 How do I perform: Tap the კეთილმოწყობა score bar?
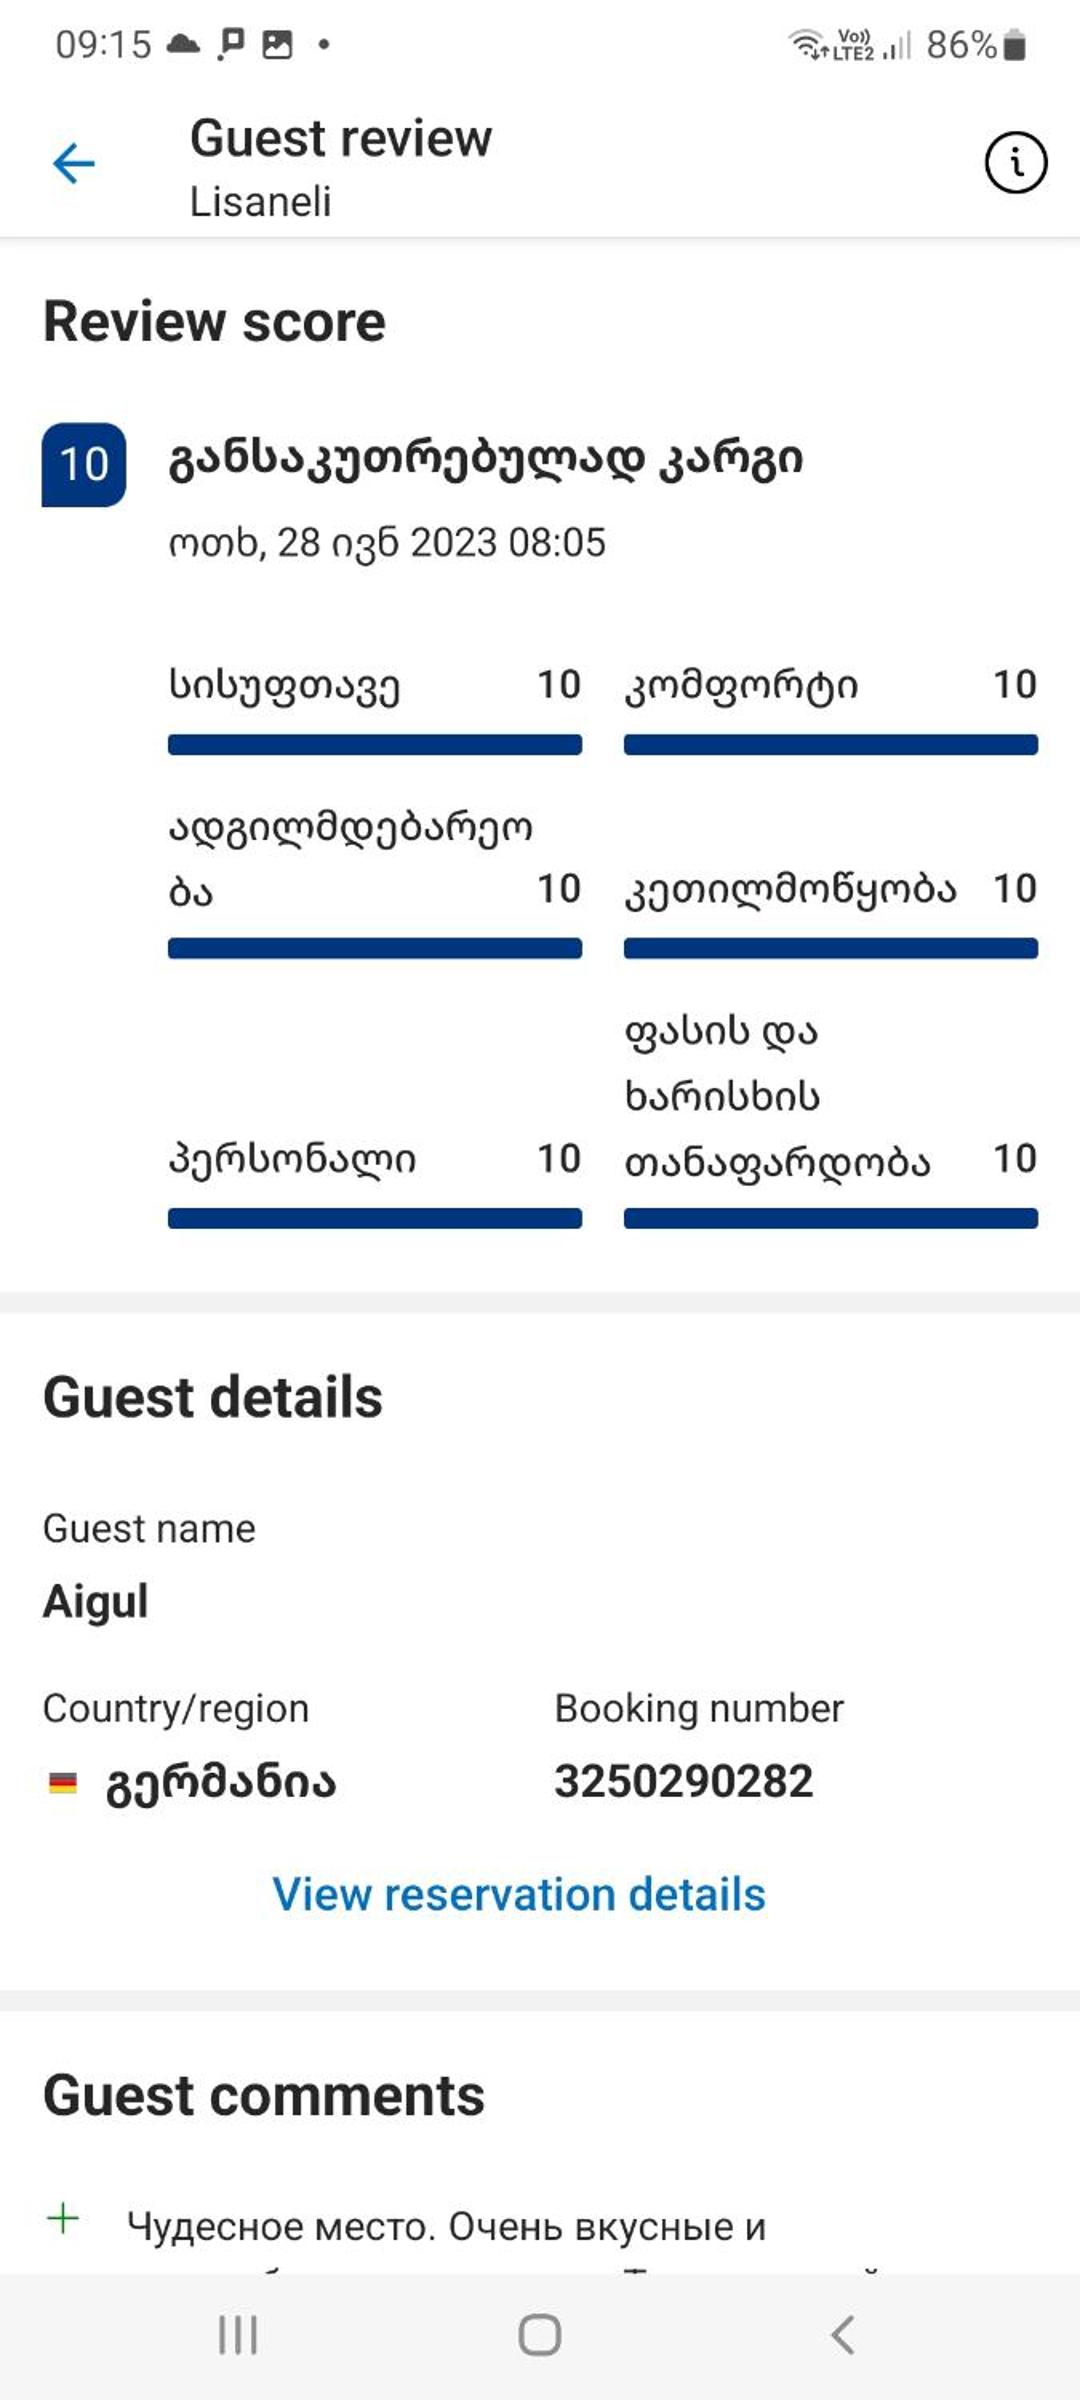831,948
